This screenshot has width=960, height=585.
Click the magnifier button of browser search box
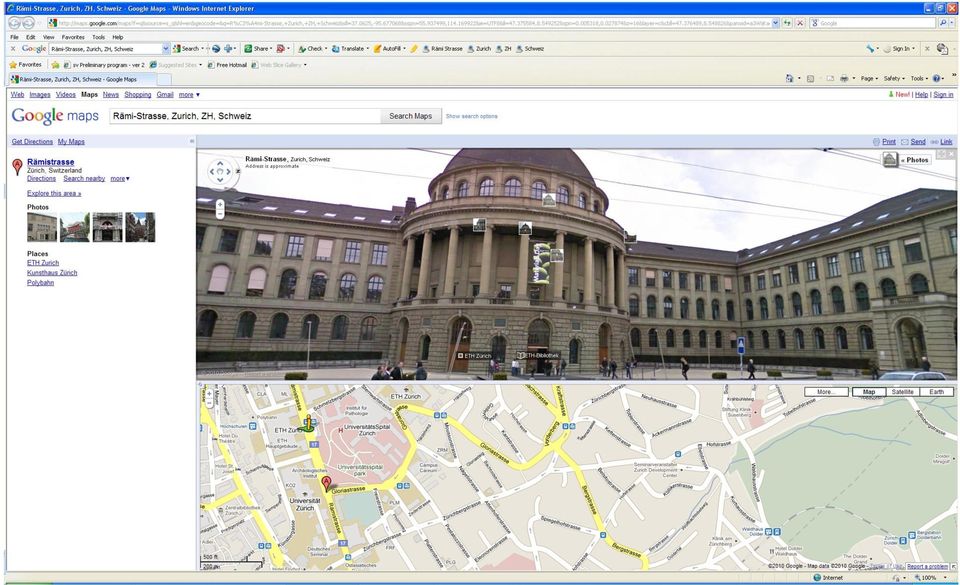coord(943,23)
